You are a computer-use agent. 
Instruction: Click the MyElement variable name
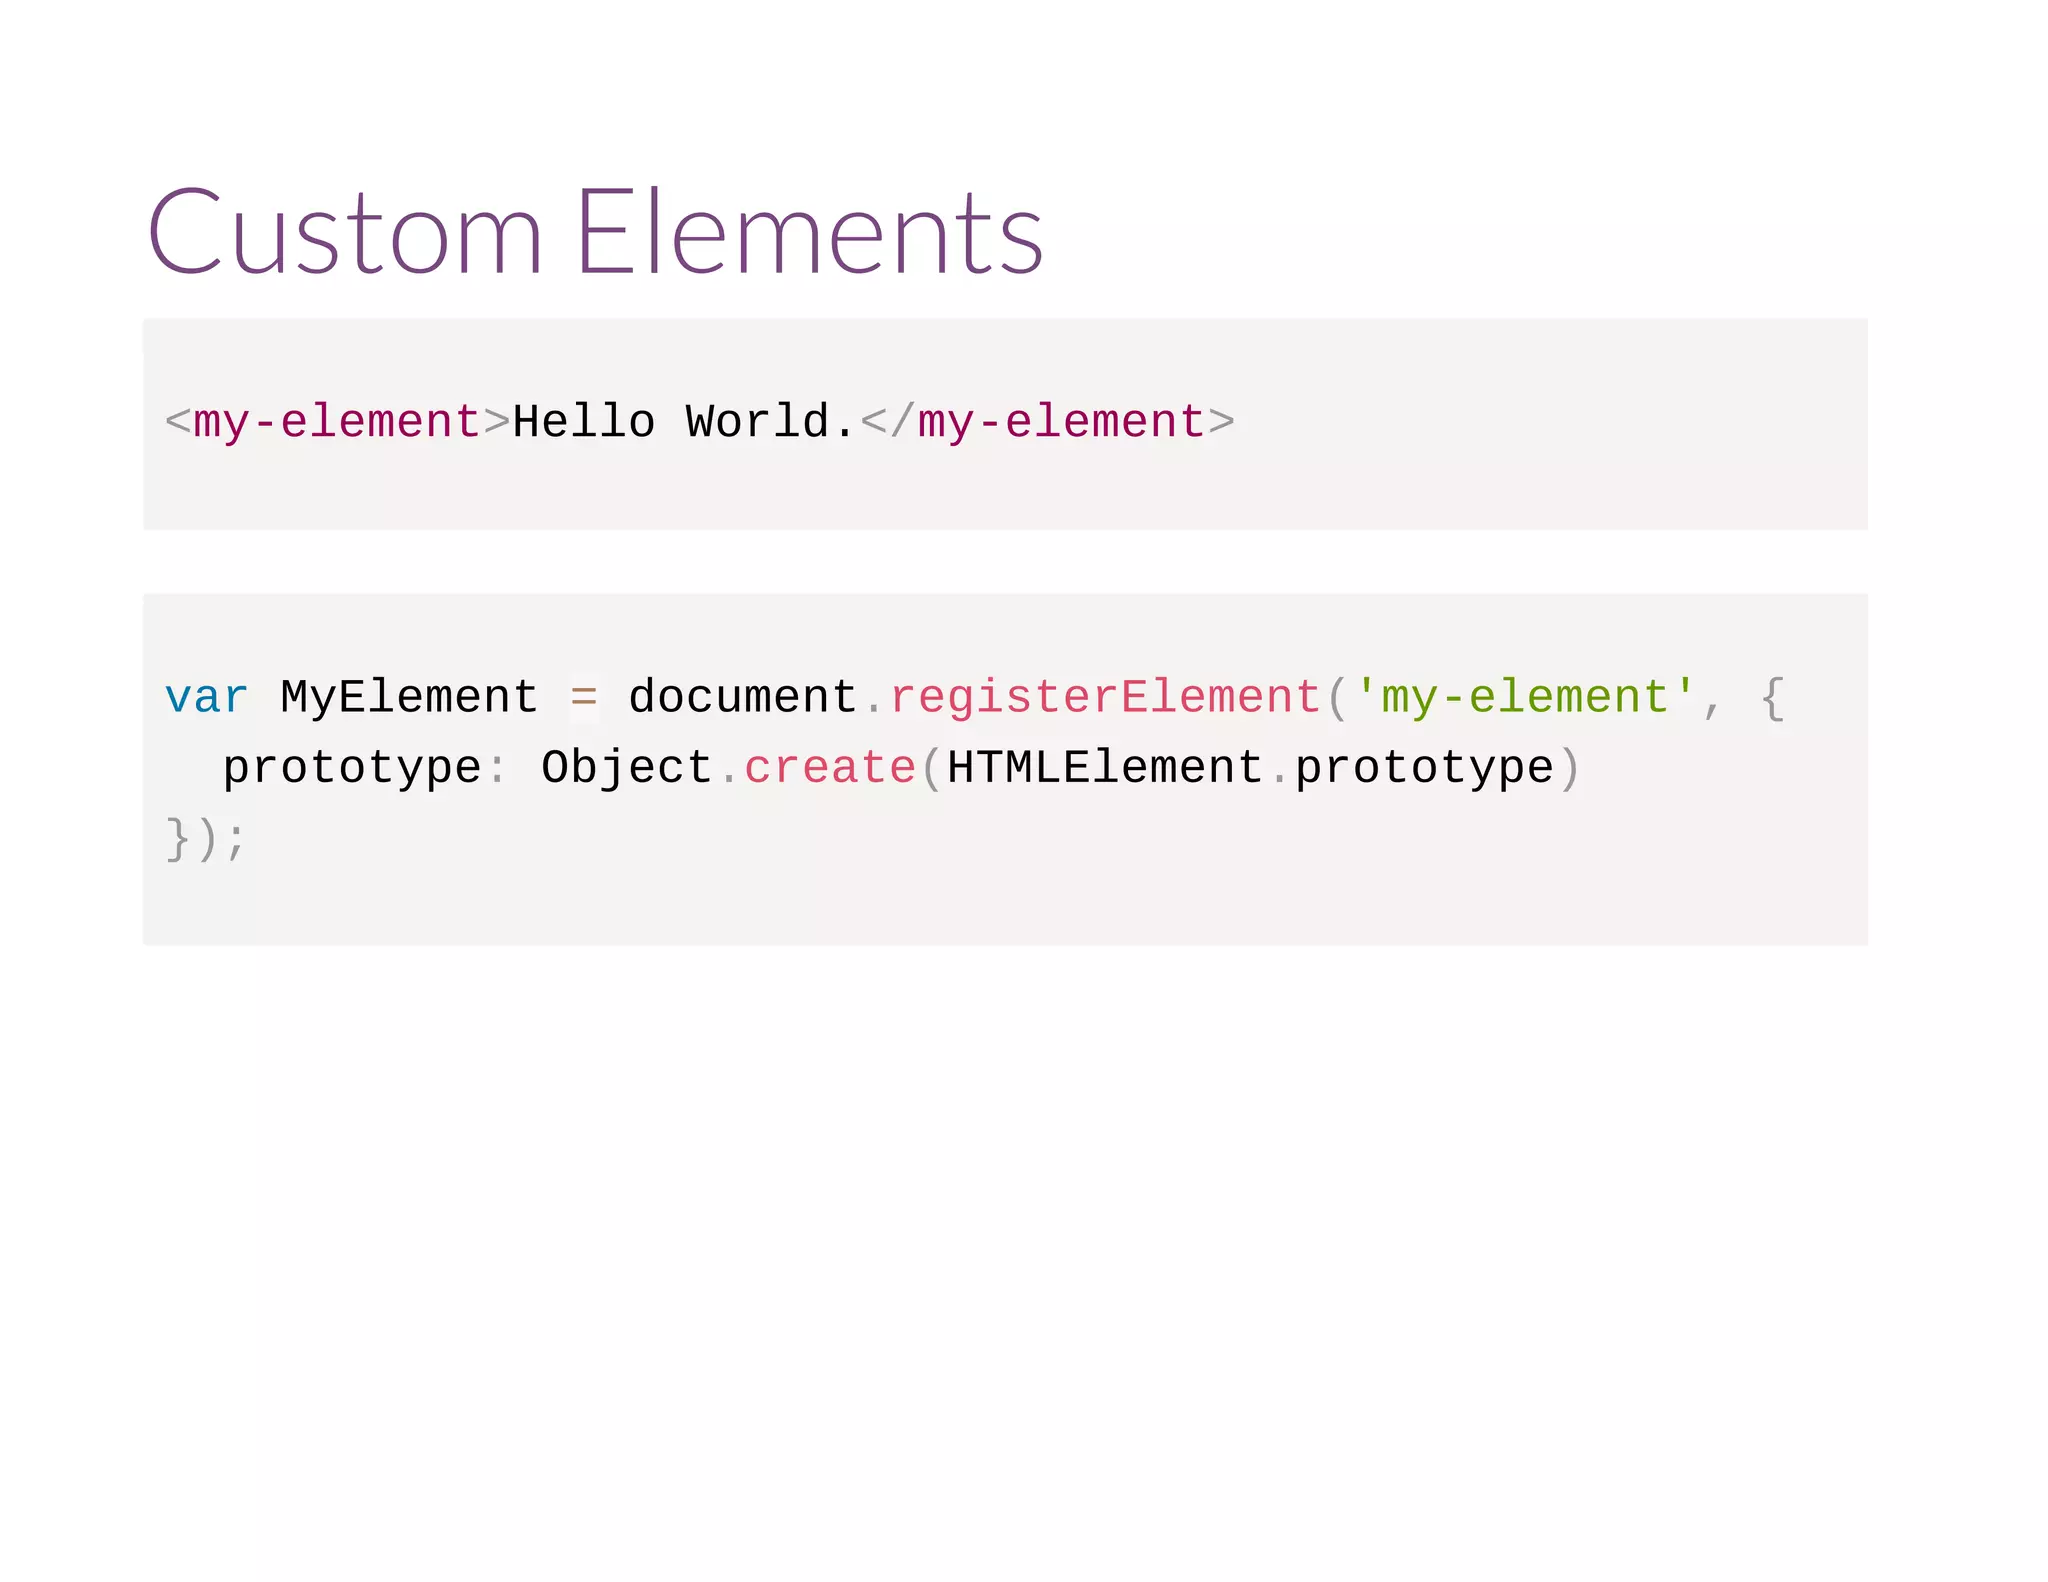(x=409, y=697)
